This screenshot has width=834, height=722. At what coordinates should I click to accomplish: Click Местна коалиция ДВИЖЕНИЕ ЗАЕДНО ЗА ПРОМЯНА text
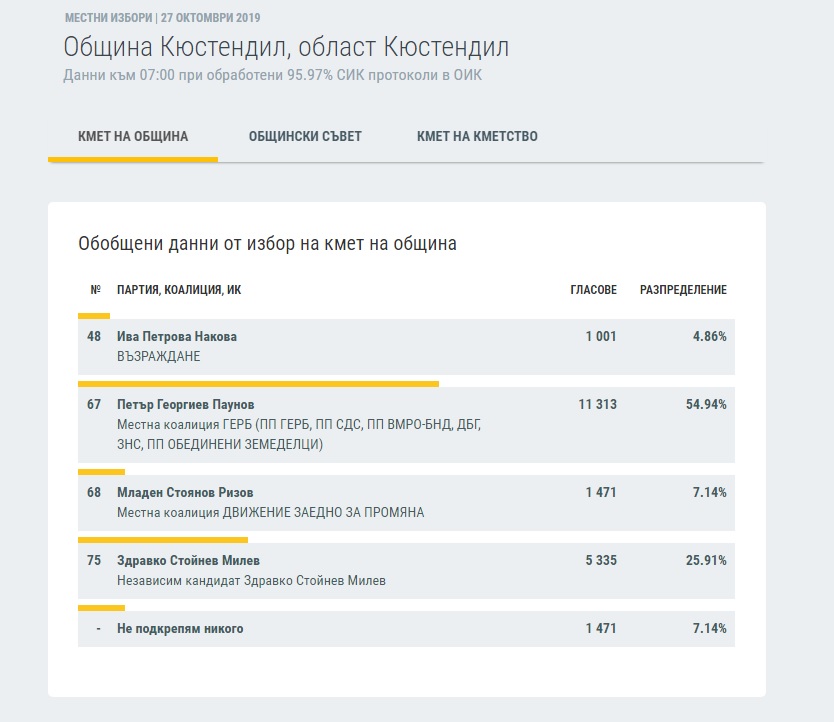point(271,513)
